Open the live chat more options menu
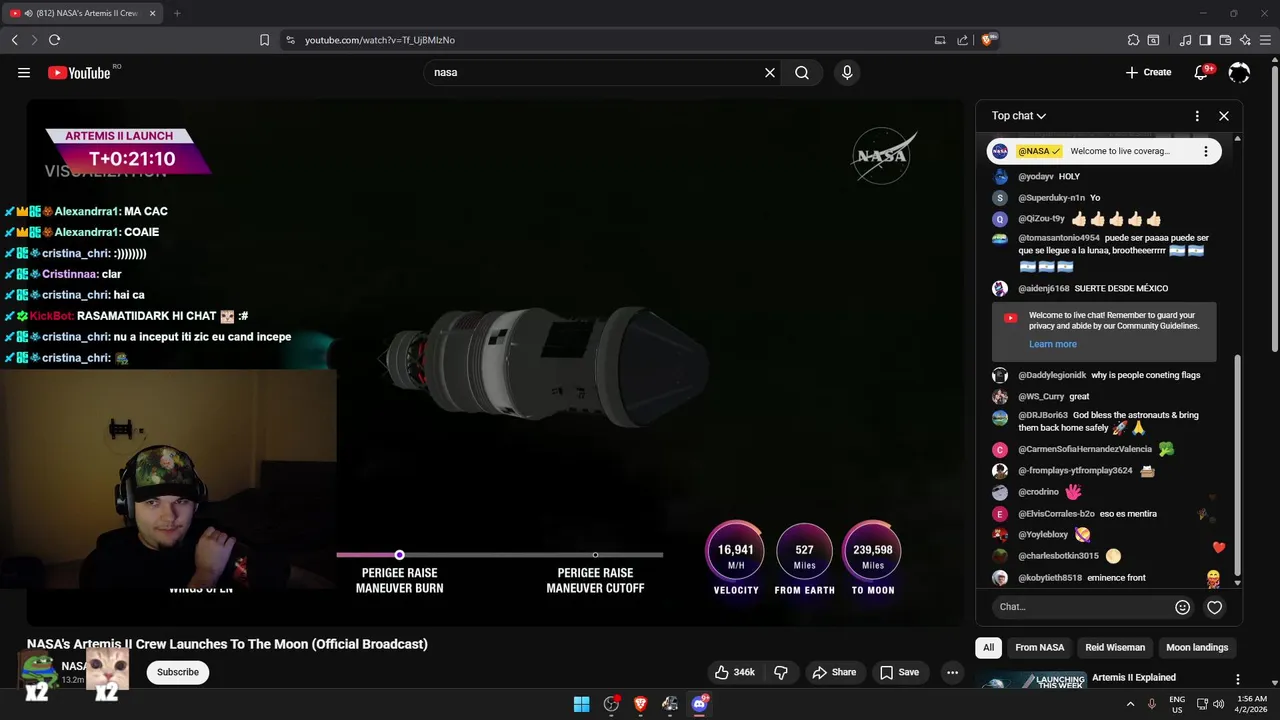The image size is (1280, 720). 1197,116
